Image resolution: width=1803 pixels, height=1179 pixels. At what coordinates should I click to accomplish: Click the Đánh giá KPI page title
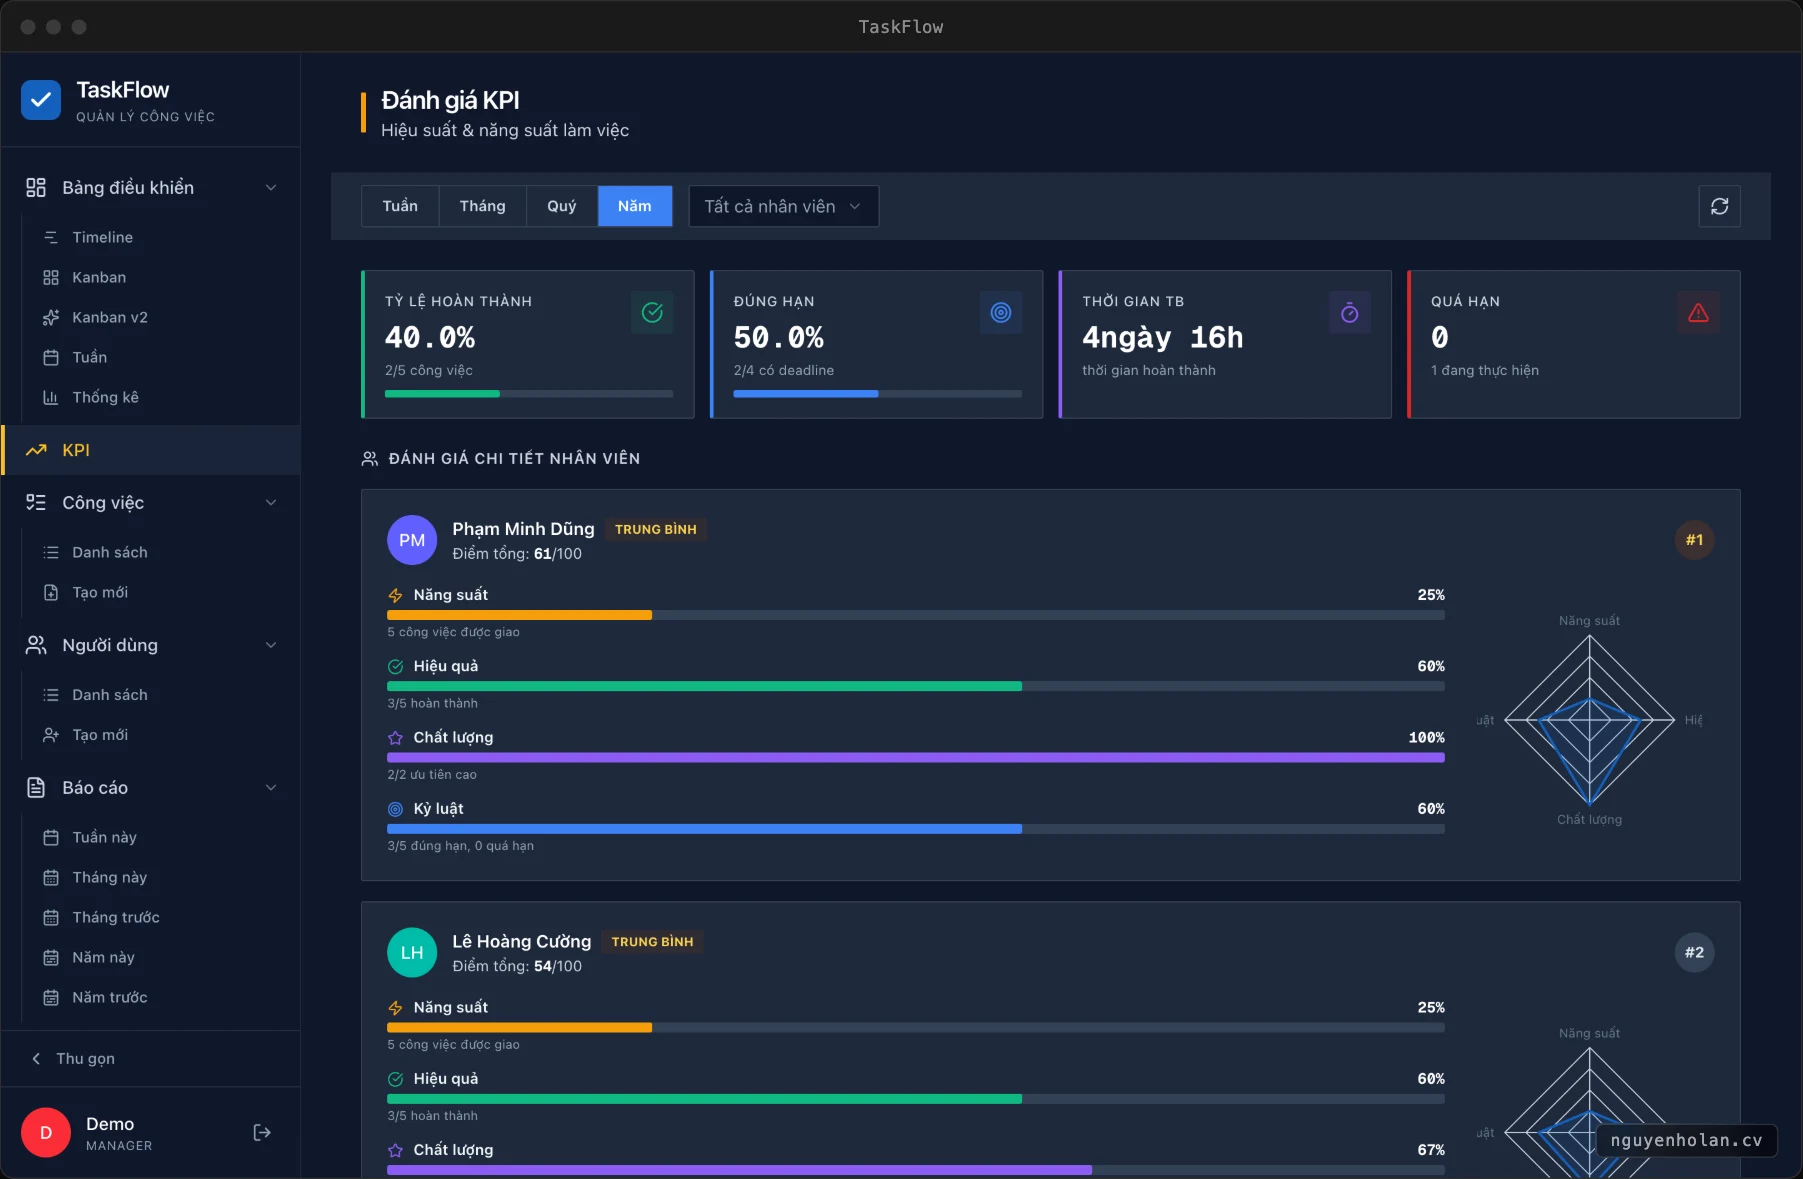450,100
